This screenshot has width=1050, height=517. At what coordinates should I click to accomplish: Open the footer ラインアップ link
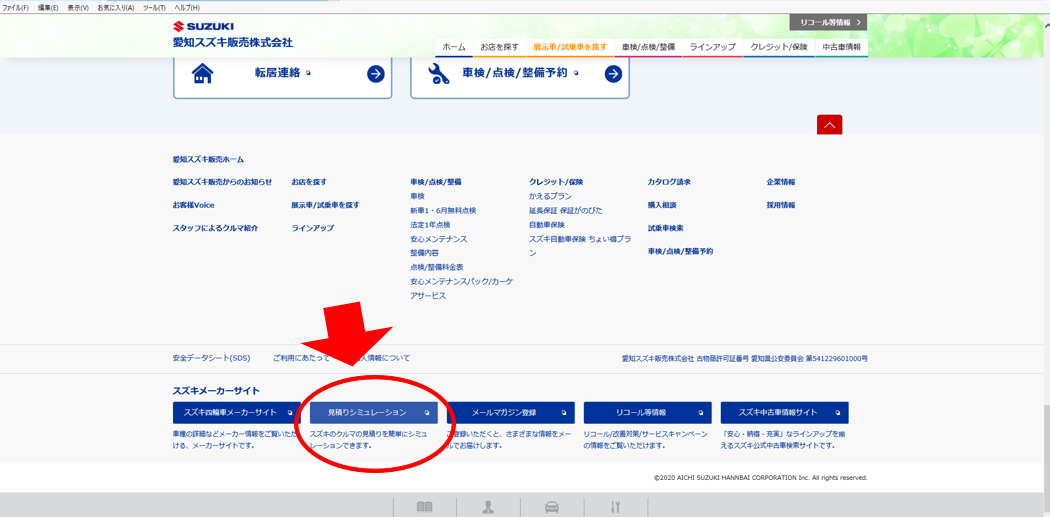[313, 228]
